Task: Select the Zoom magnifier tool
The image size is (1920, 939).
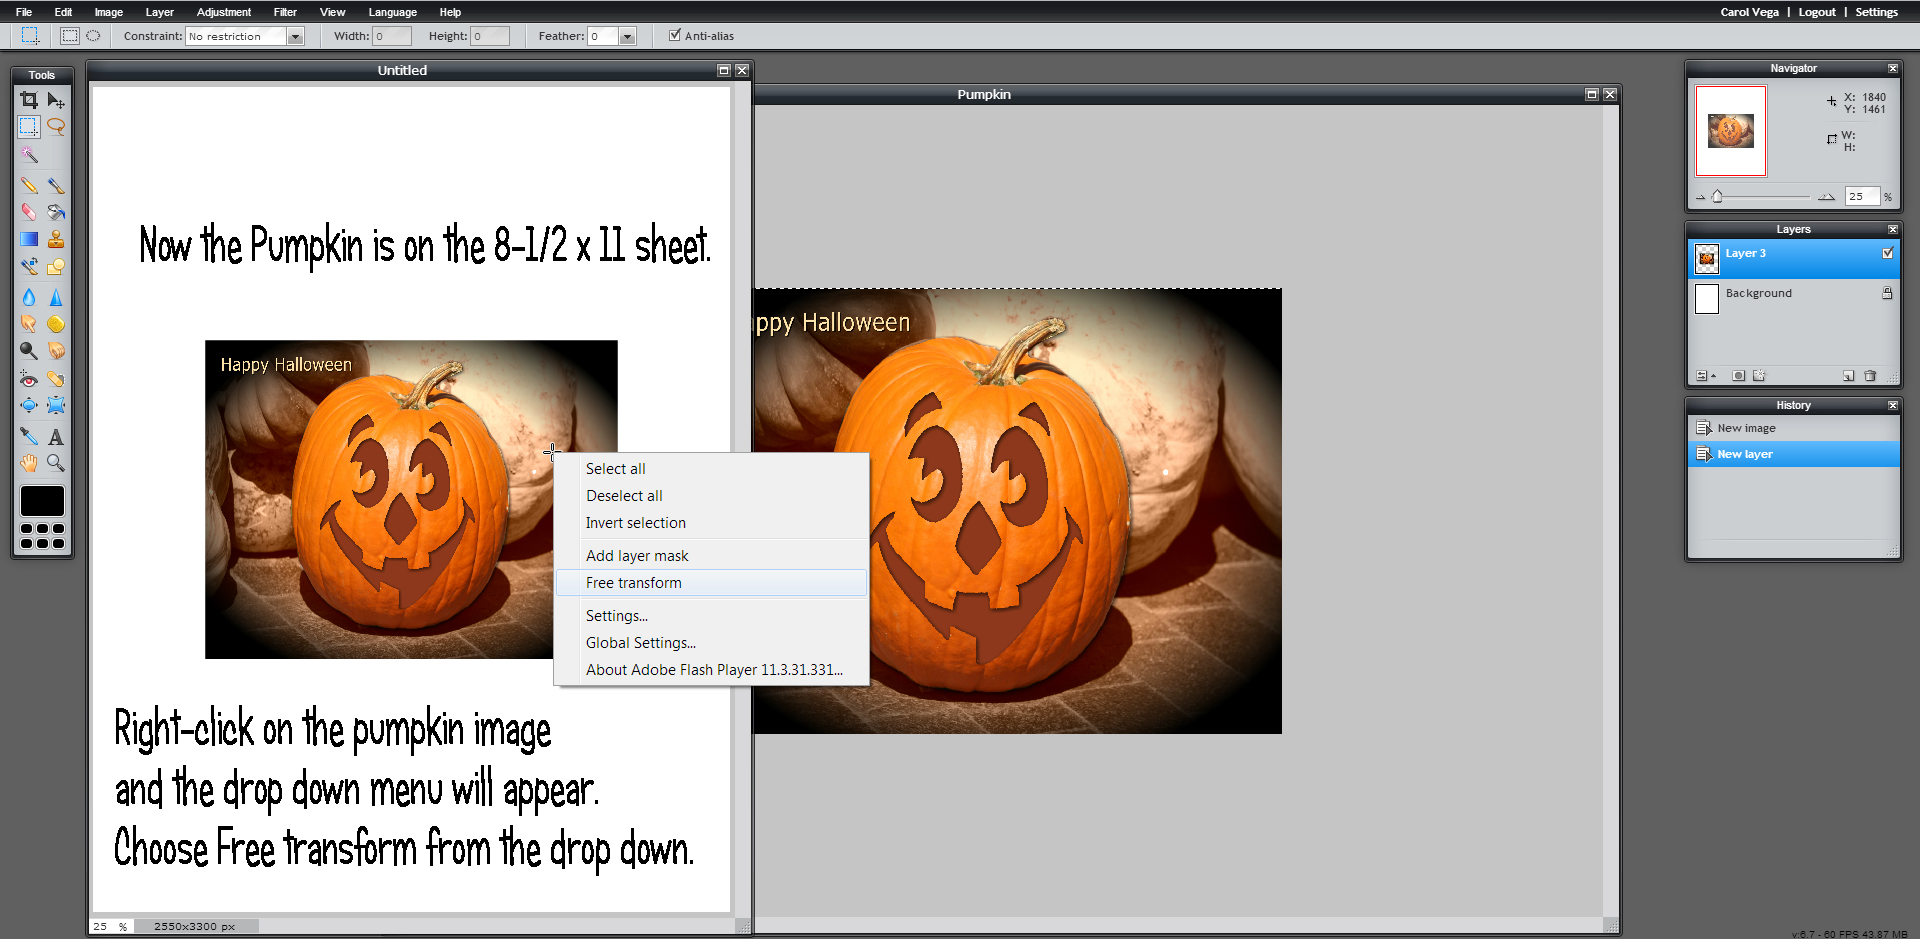Action: point(56,463)
